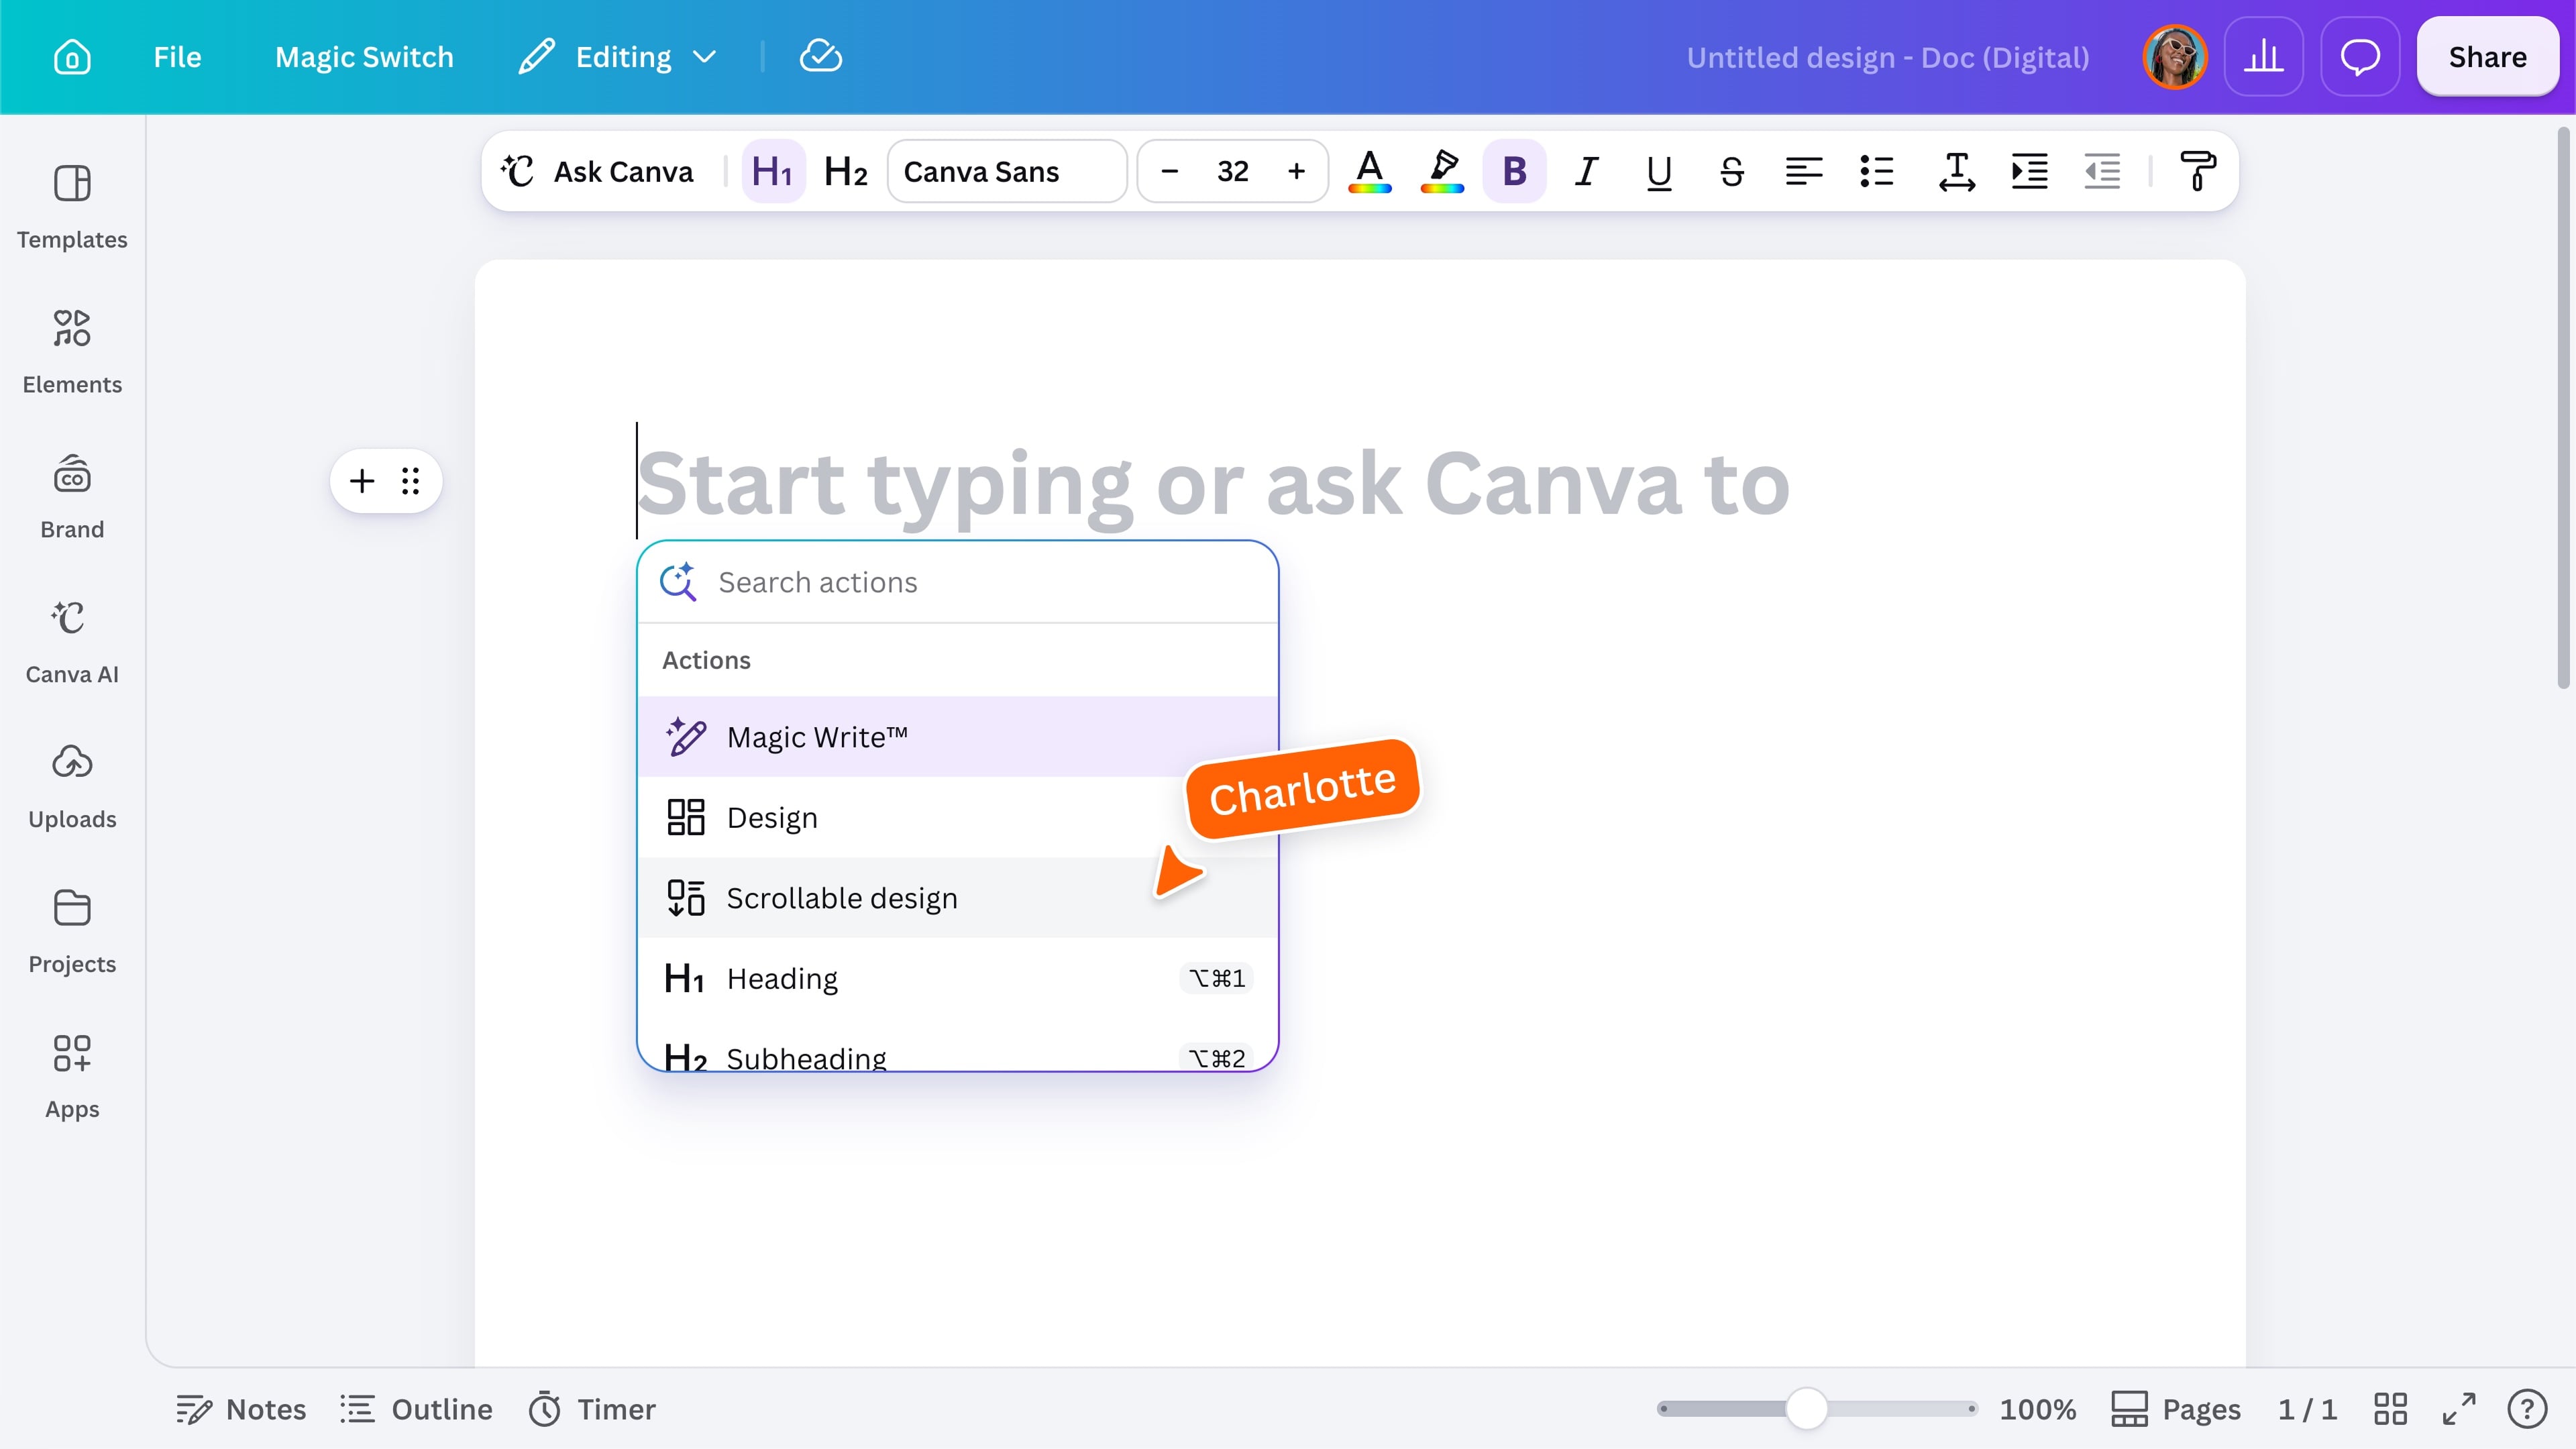Increase font size with plus button
This screenshot has width=2576, height=1449.
pyautogui.click(x=1296, y=171)
